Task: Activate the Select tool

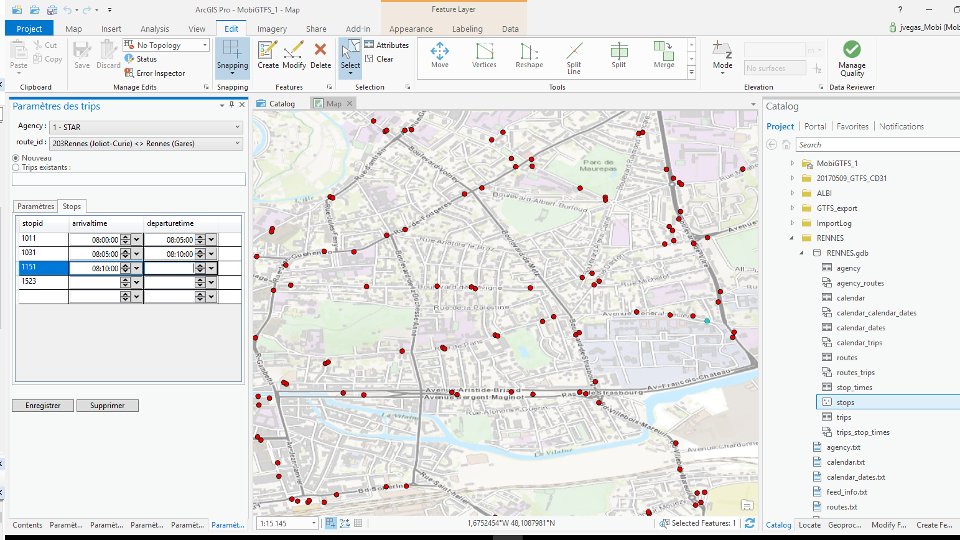Action: (350, 58)
